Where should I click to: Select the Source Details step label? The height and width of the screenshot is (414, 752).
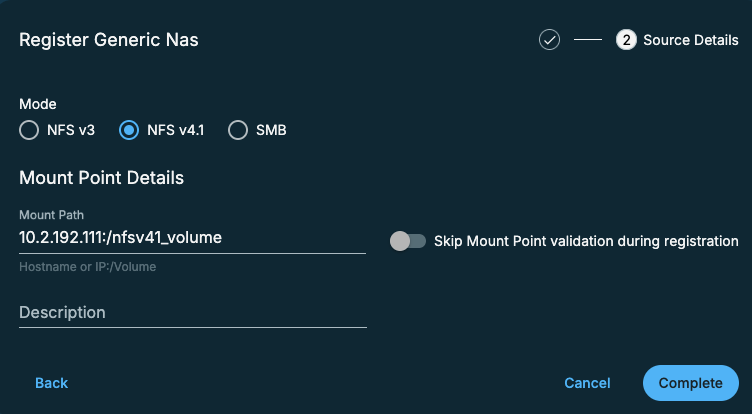[x=692, y=40]
